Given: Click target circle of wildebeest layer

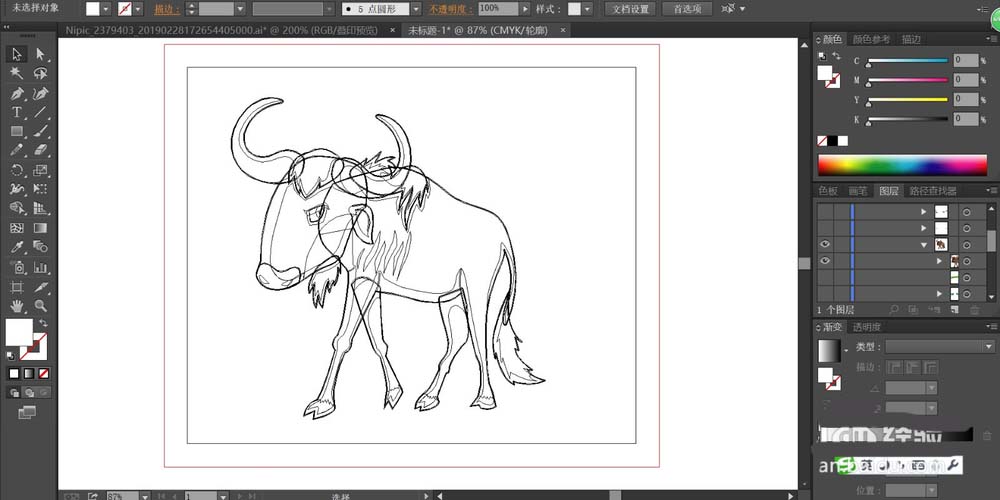Looking at the screenshot, I should [966, 245].
